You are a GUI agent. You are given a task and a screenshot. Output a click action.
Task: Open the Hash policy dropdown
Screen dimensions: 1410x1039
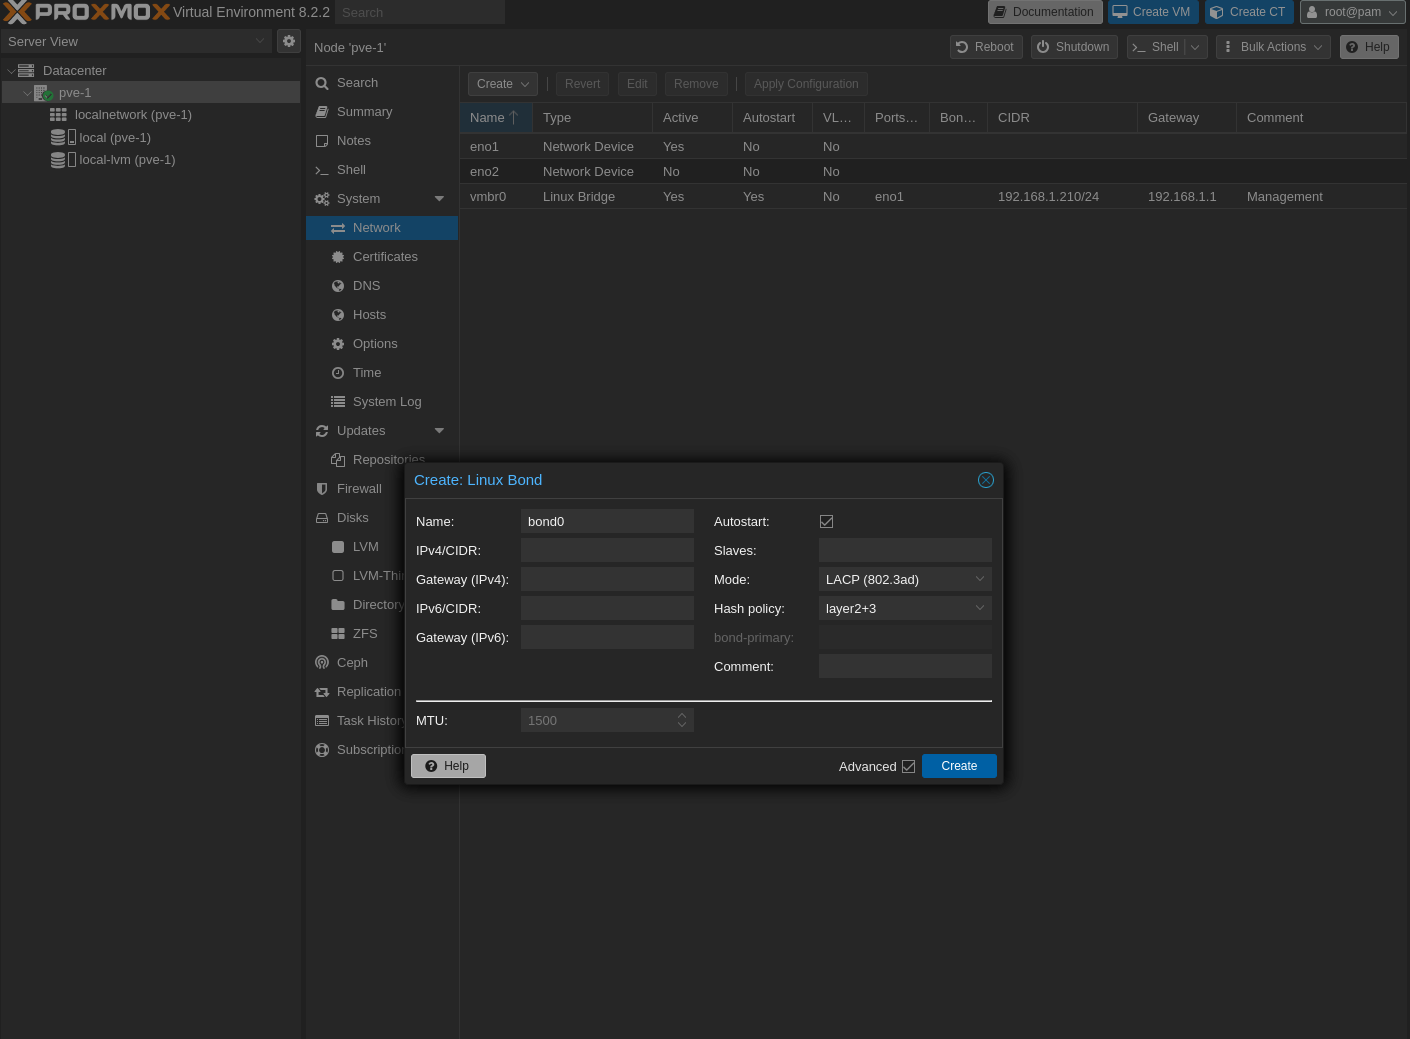pos(904,609)
